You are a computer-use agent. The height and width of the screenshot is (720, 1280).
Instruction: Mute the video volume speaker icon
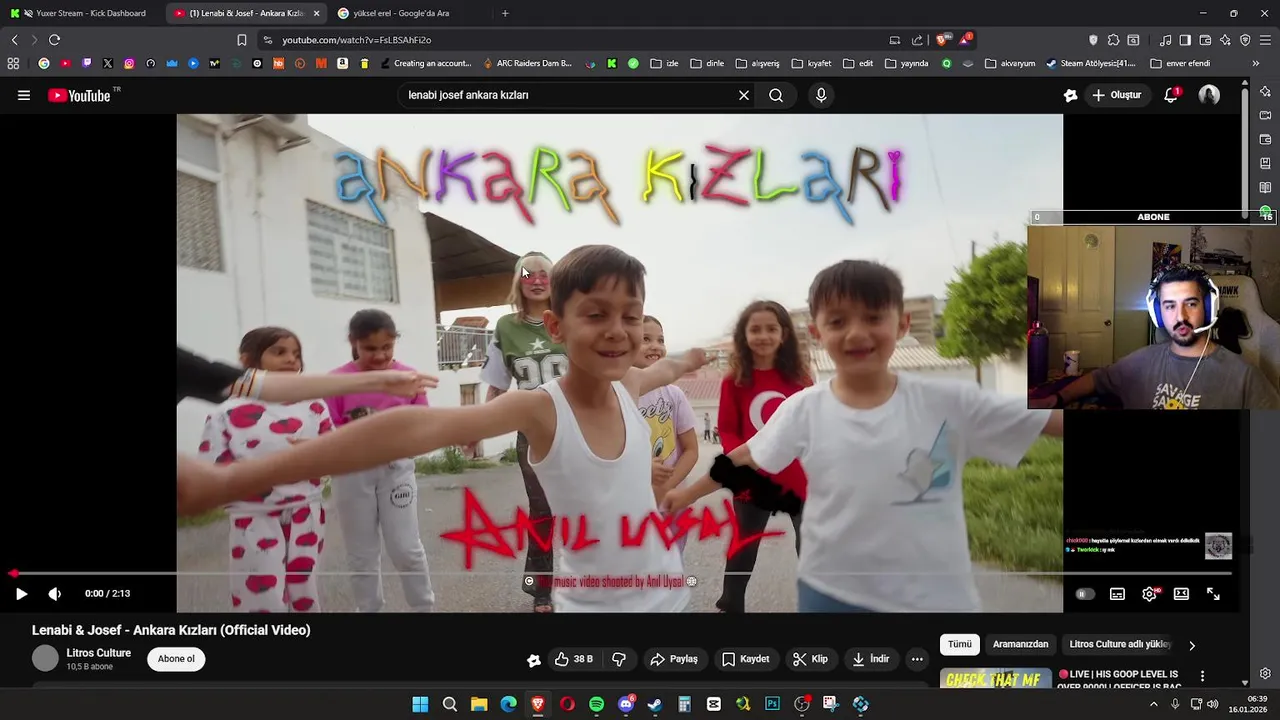click(x=55, y=593)
